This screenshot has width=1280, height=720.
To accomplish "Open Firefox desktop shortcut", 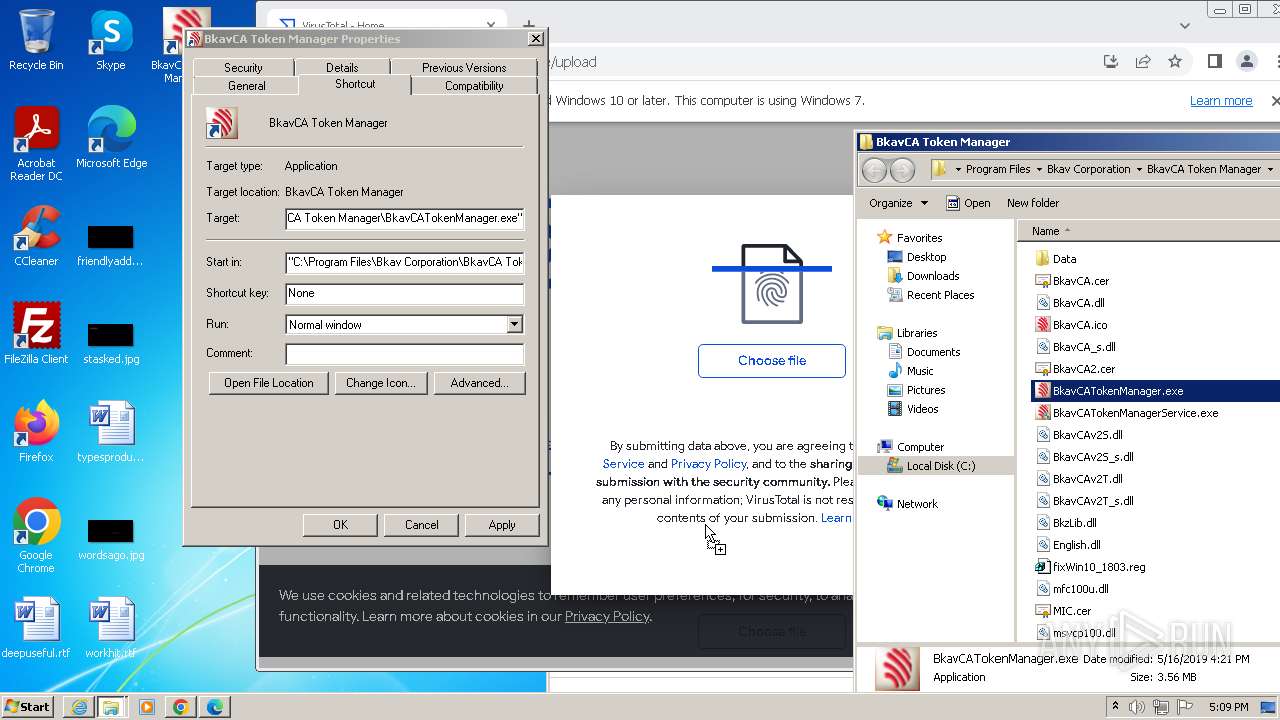I will pyautogui.click(x=36, y=432).
